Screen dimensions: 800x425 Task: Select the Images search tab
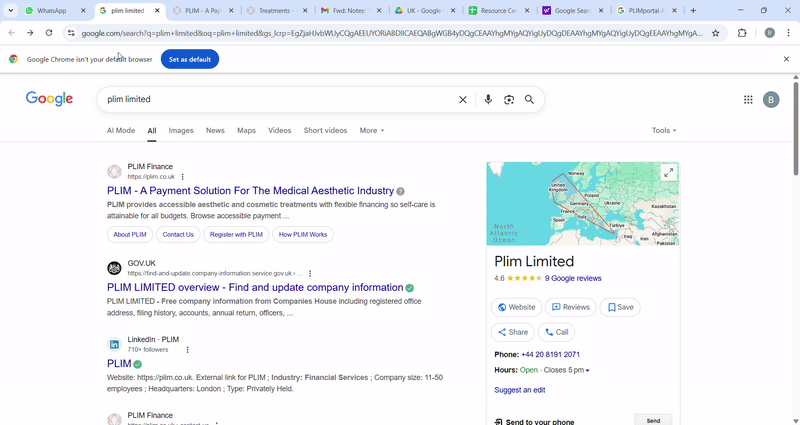[181, 131]
